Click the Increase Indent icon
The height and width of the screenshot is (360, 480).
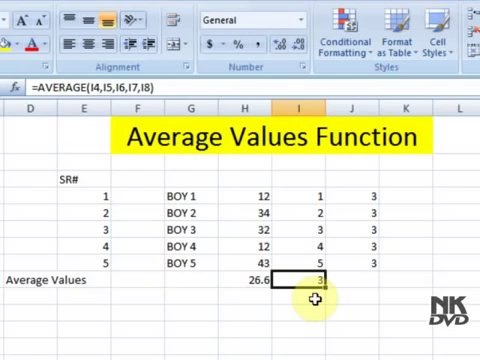click(x=149, y=44)
